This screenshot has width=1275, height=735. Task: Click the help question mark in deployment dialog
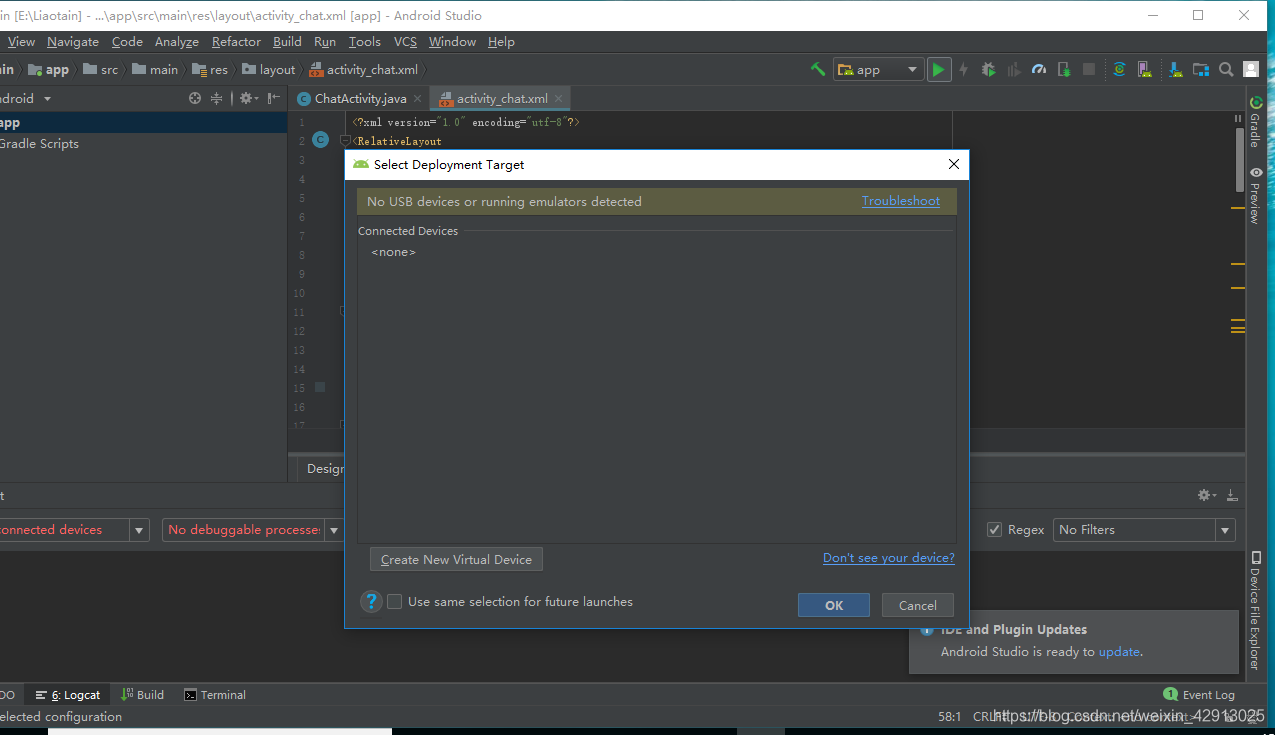click(371, 601)
